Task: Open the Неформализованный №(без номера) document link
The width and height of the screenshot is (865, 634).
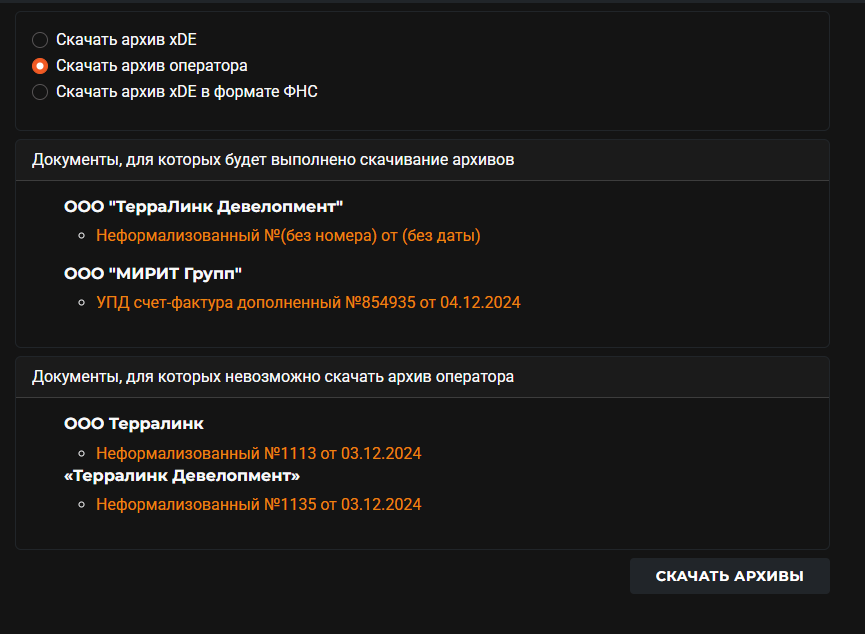Action: click(x=288, y=236)
